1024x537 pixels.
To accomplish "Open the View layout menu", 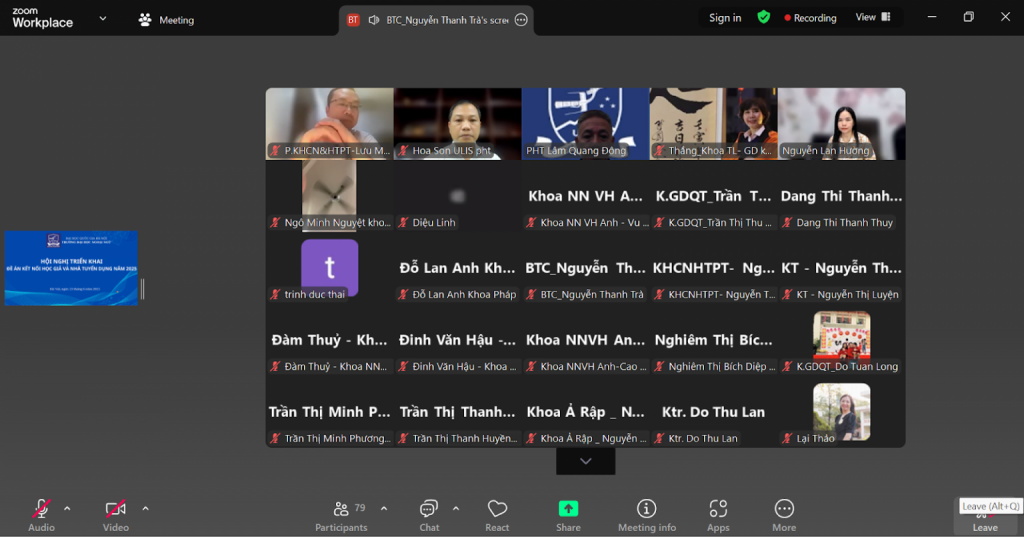I will pos(872,17).
